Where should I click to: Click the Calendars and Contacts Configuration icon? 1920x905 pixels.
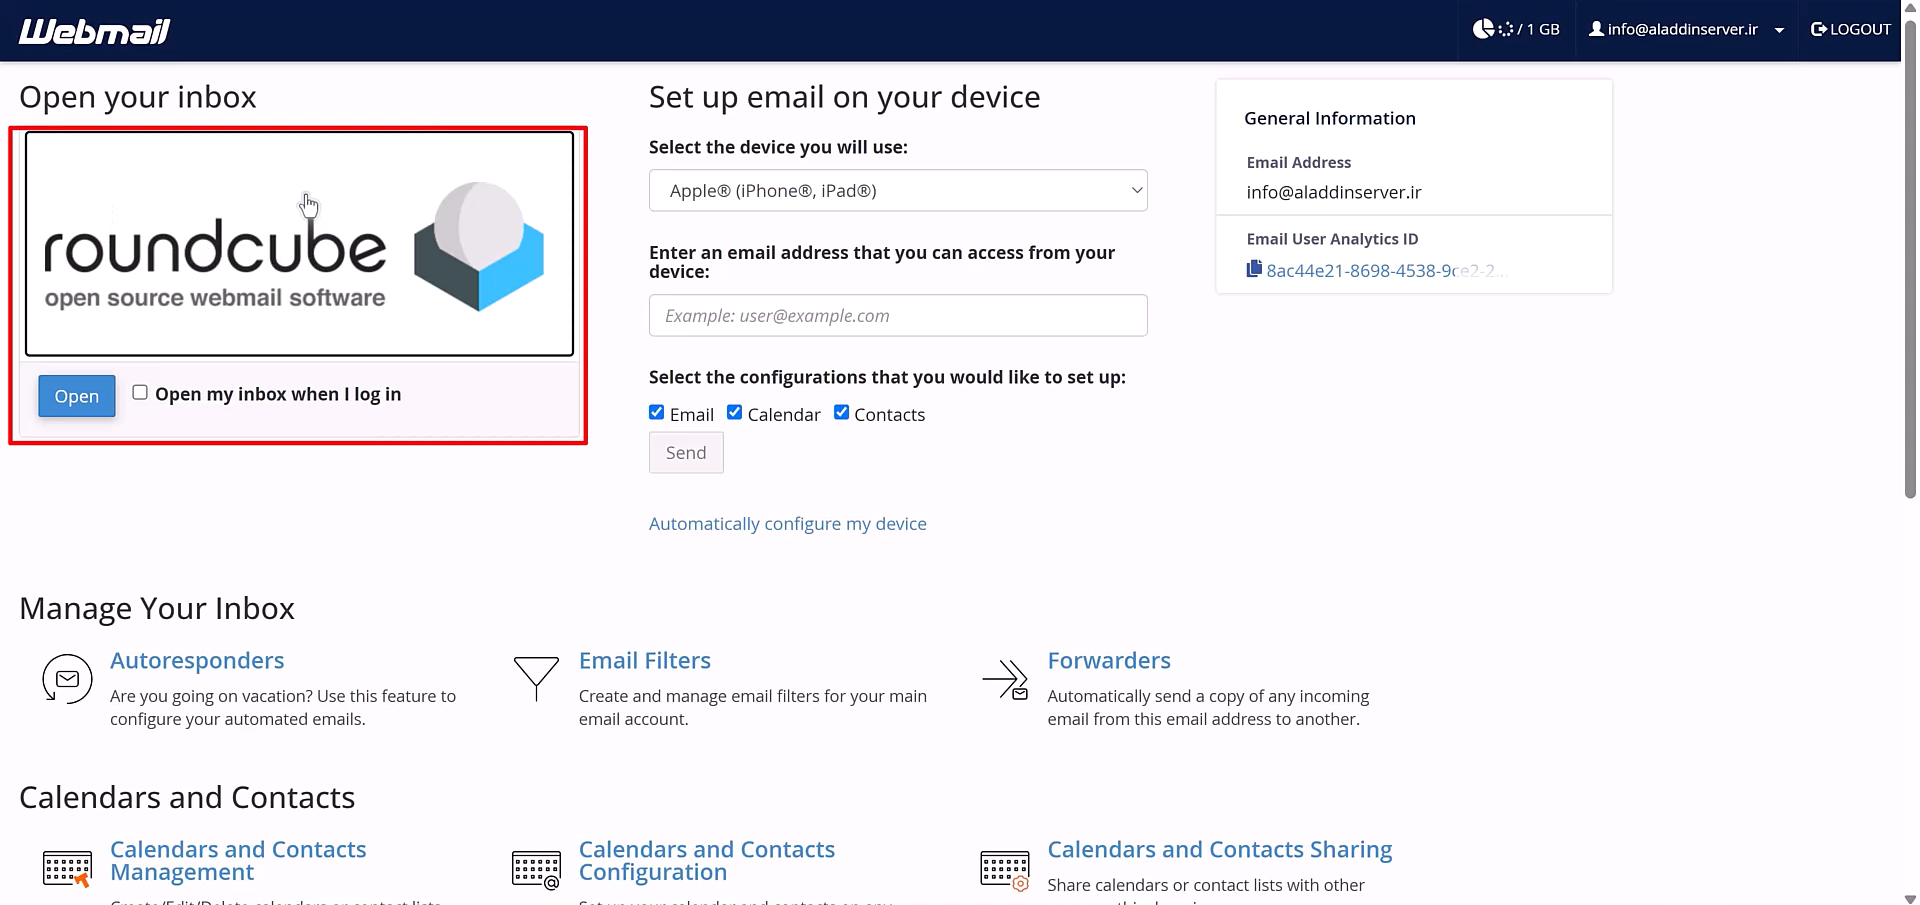click(536, 869)
